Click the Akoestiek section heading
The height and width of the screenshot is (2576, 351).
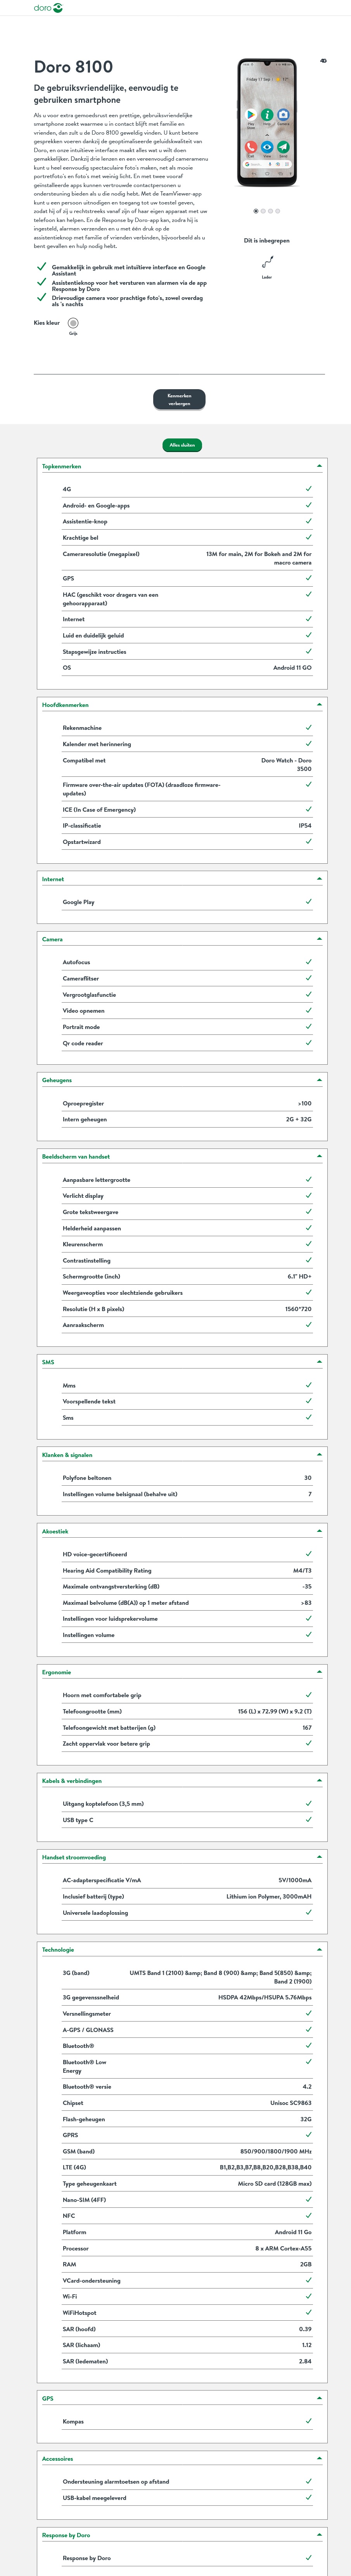coord(55,1531)
